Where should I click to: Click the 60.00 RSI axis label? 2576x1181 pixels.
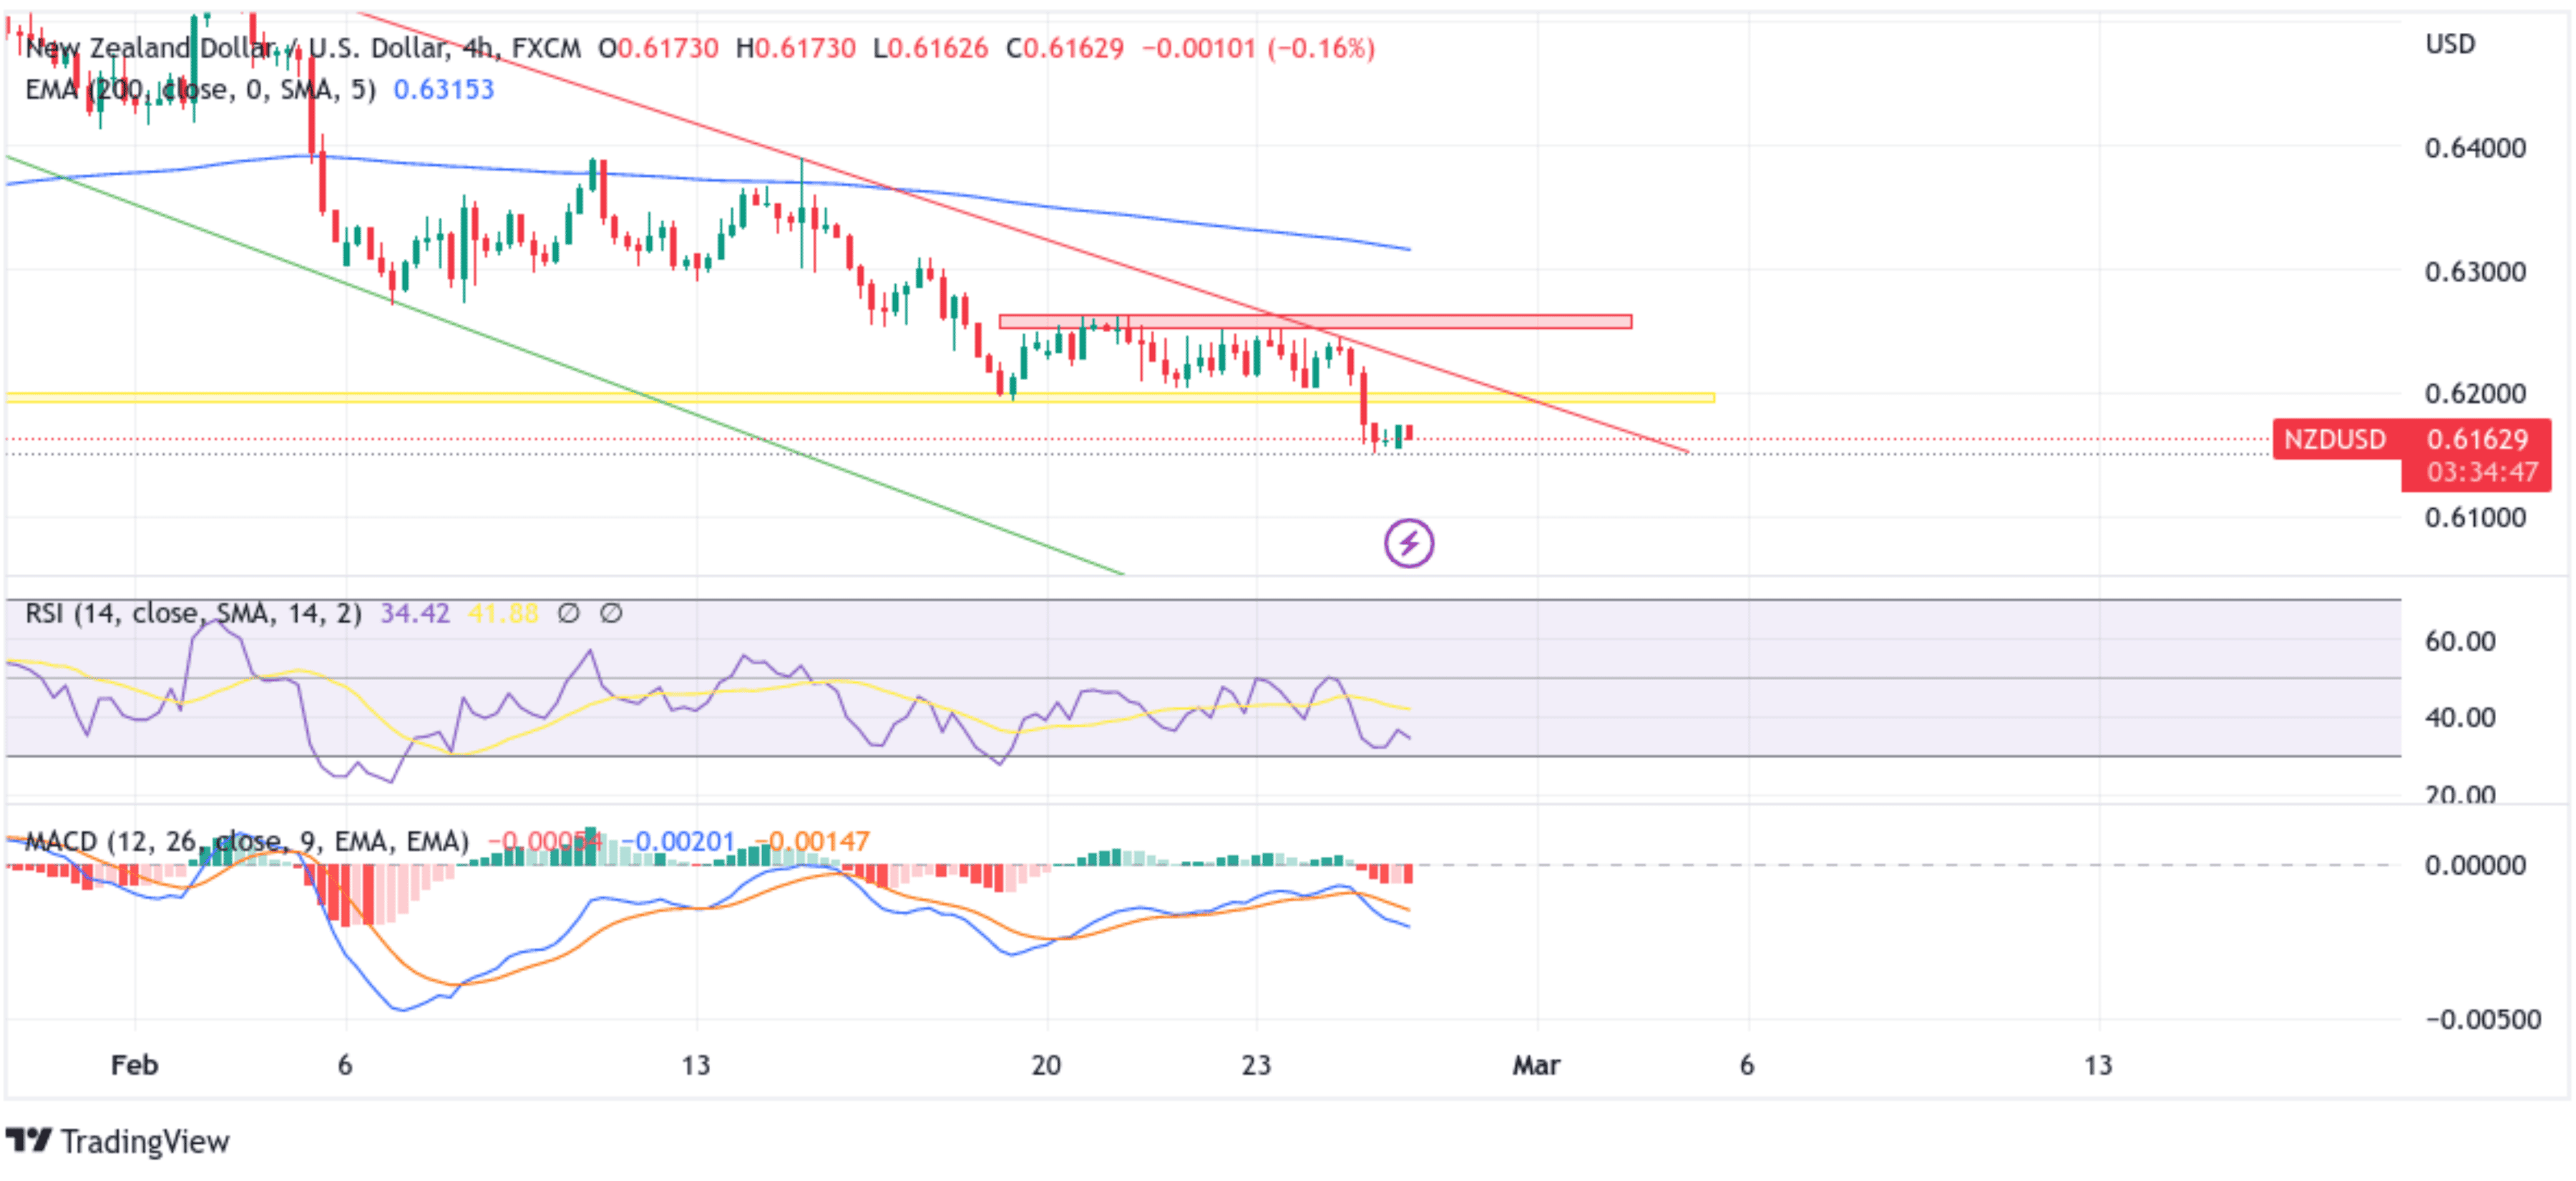tap(2460, 641)
